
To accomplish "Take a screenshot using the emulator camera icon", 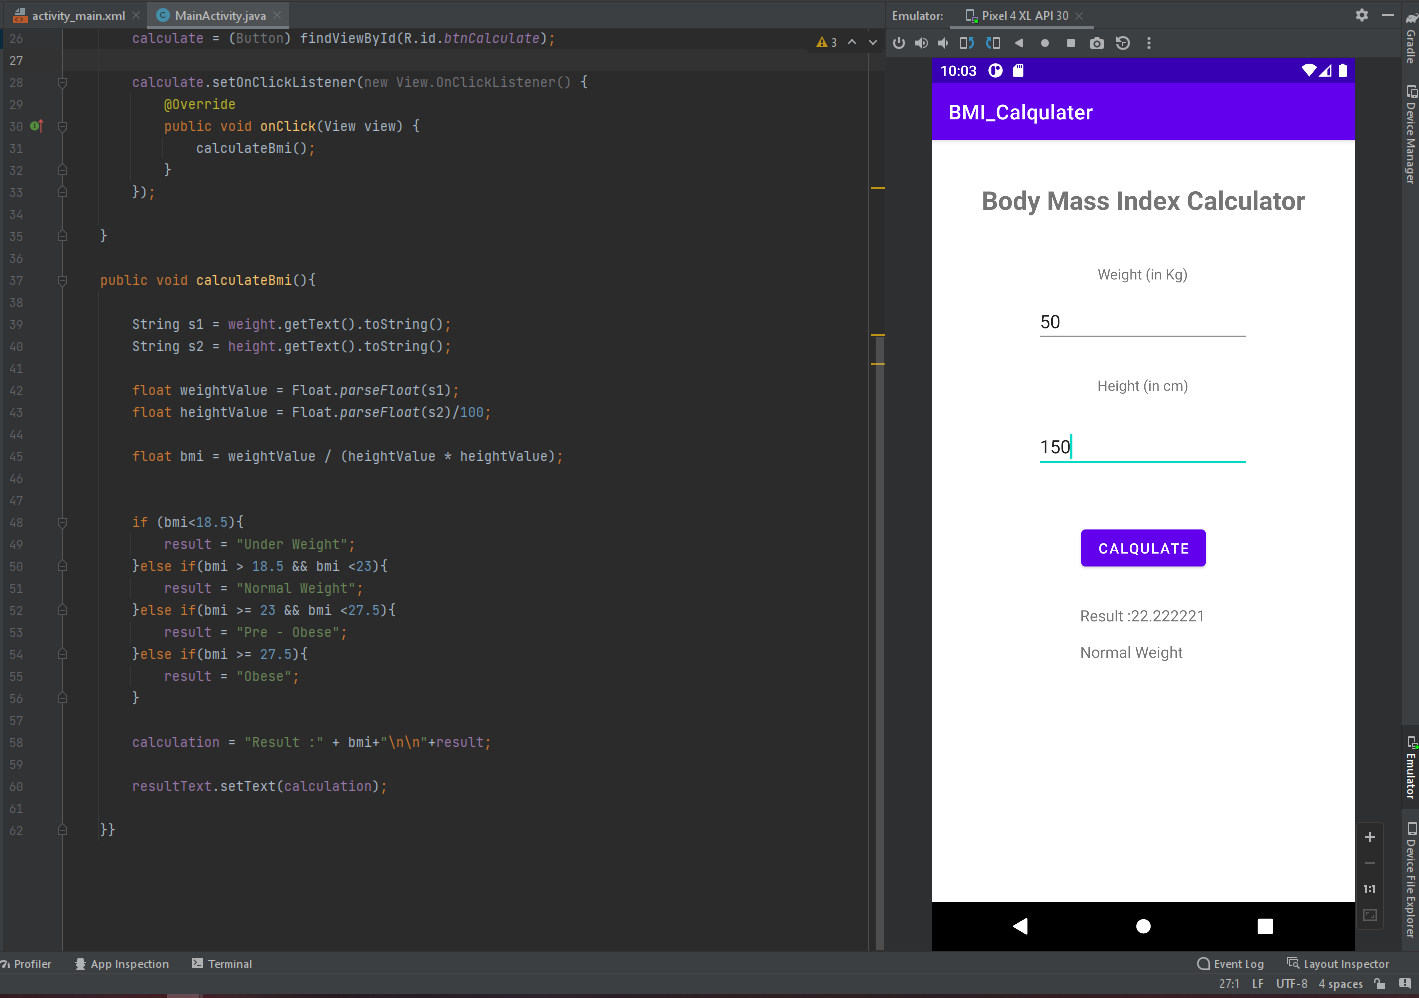I will click(x=1097, y=43).
